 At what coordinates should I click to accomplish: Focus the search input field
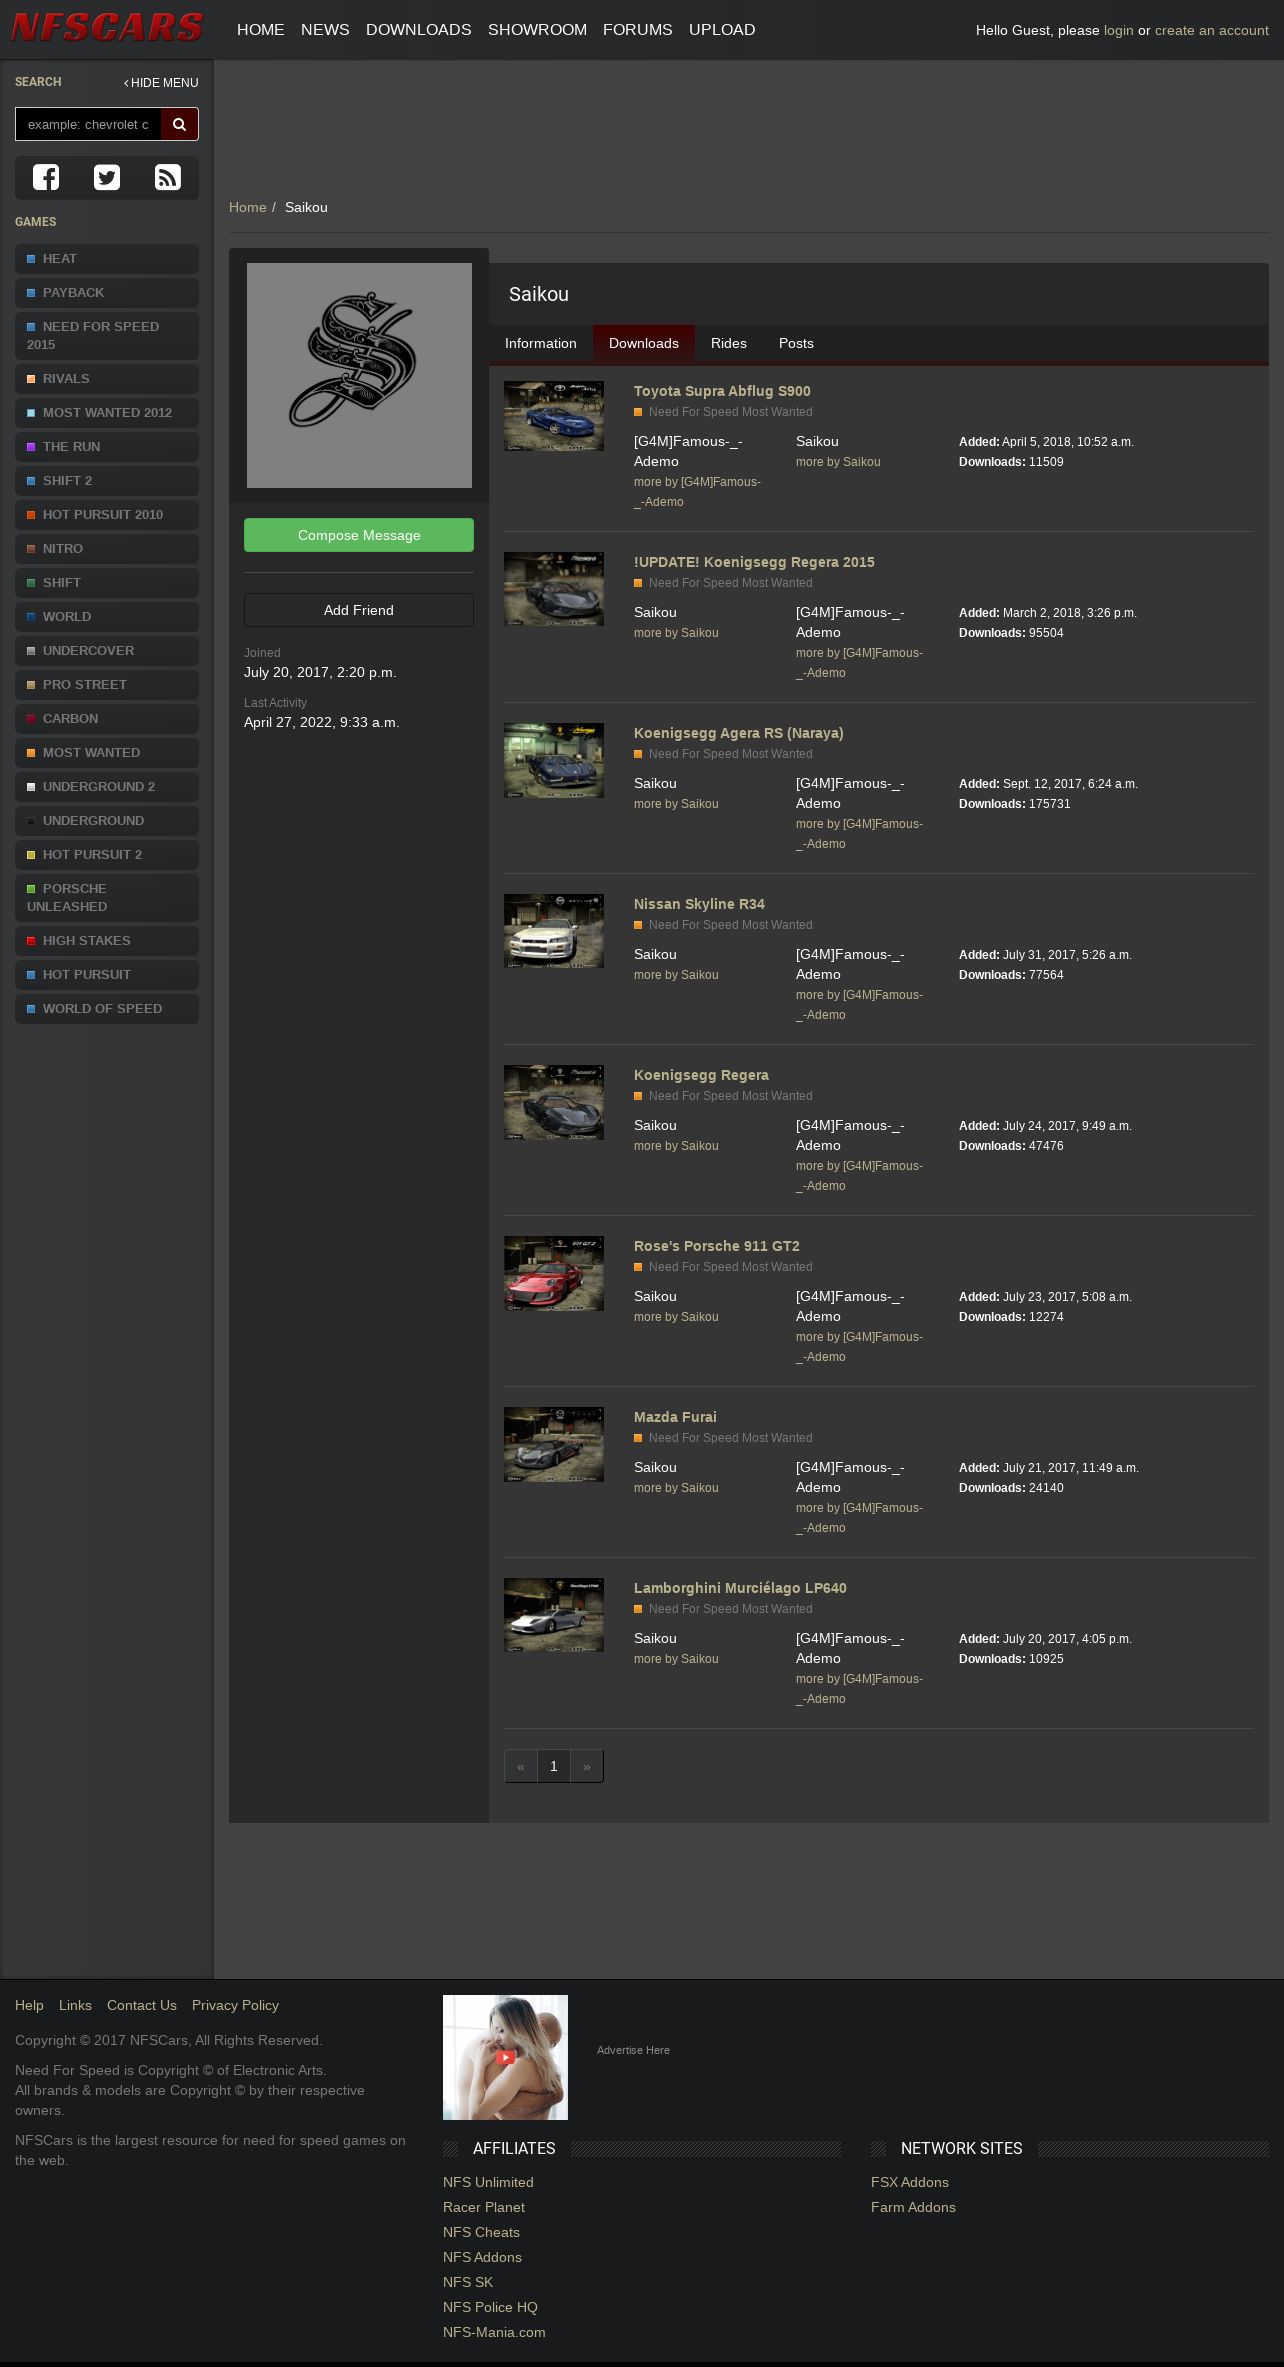coord(88,124)
